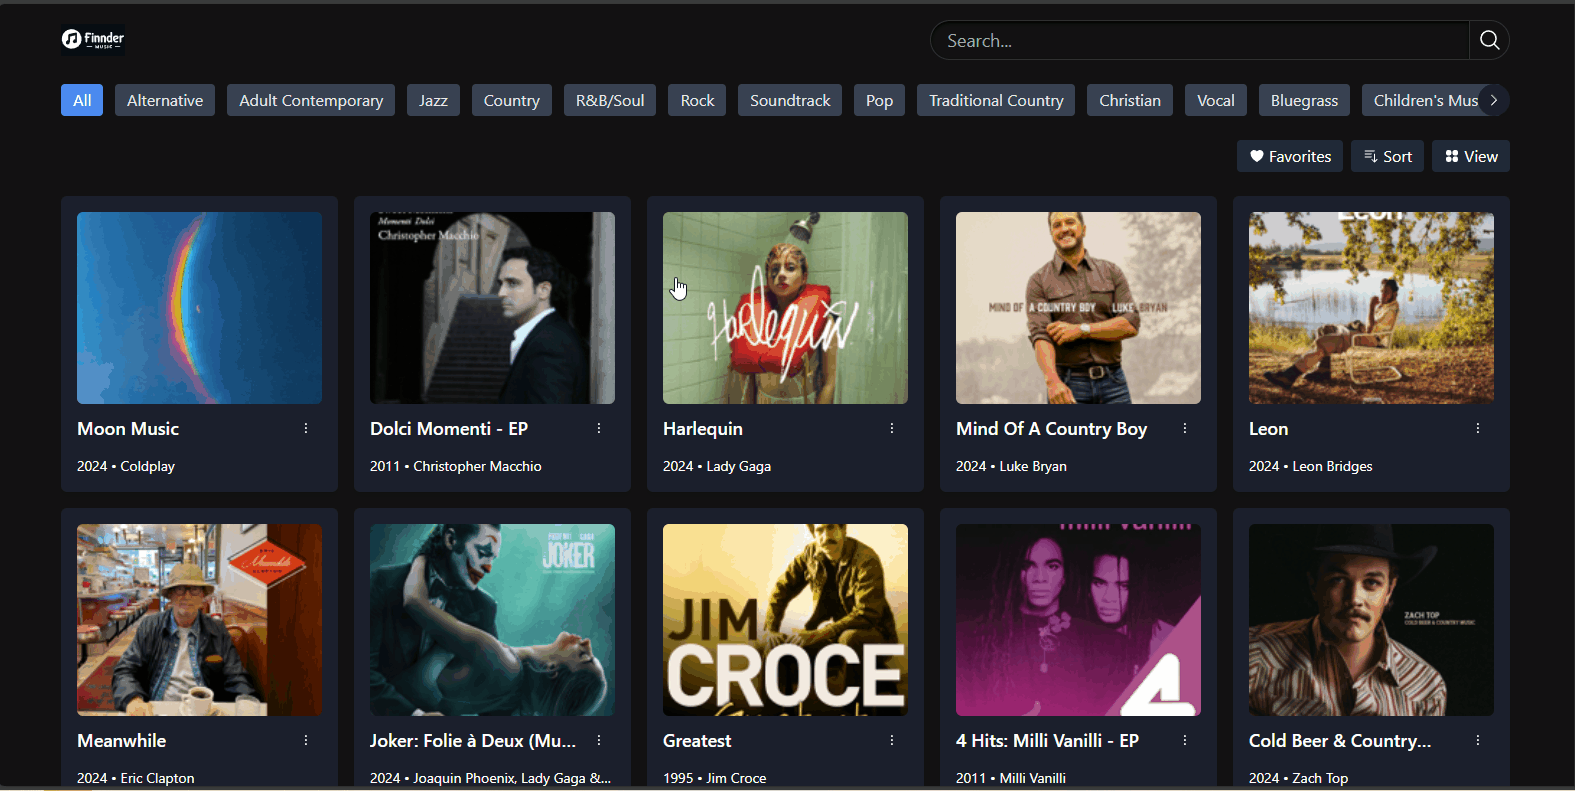The width and height of the screenshot is (1575, 791).
Task: Click the Finnder Music logo
Action: [93, 39]
